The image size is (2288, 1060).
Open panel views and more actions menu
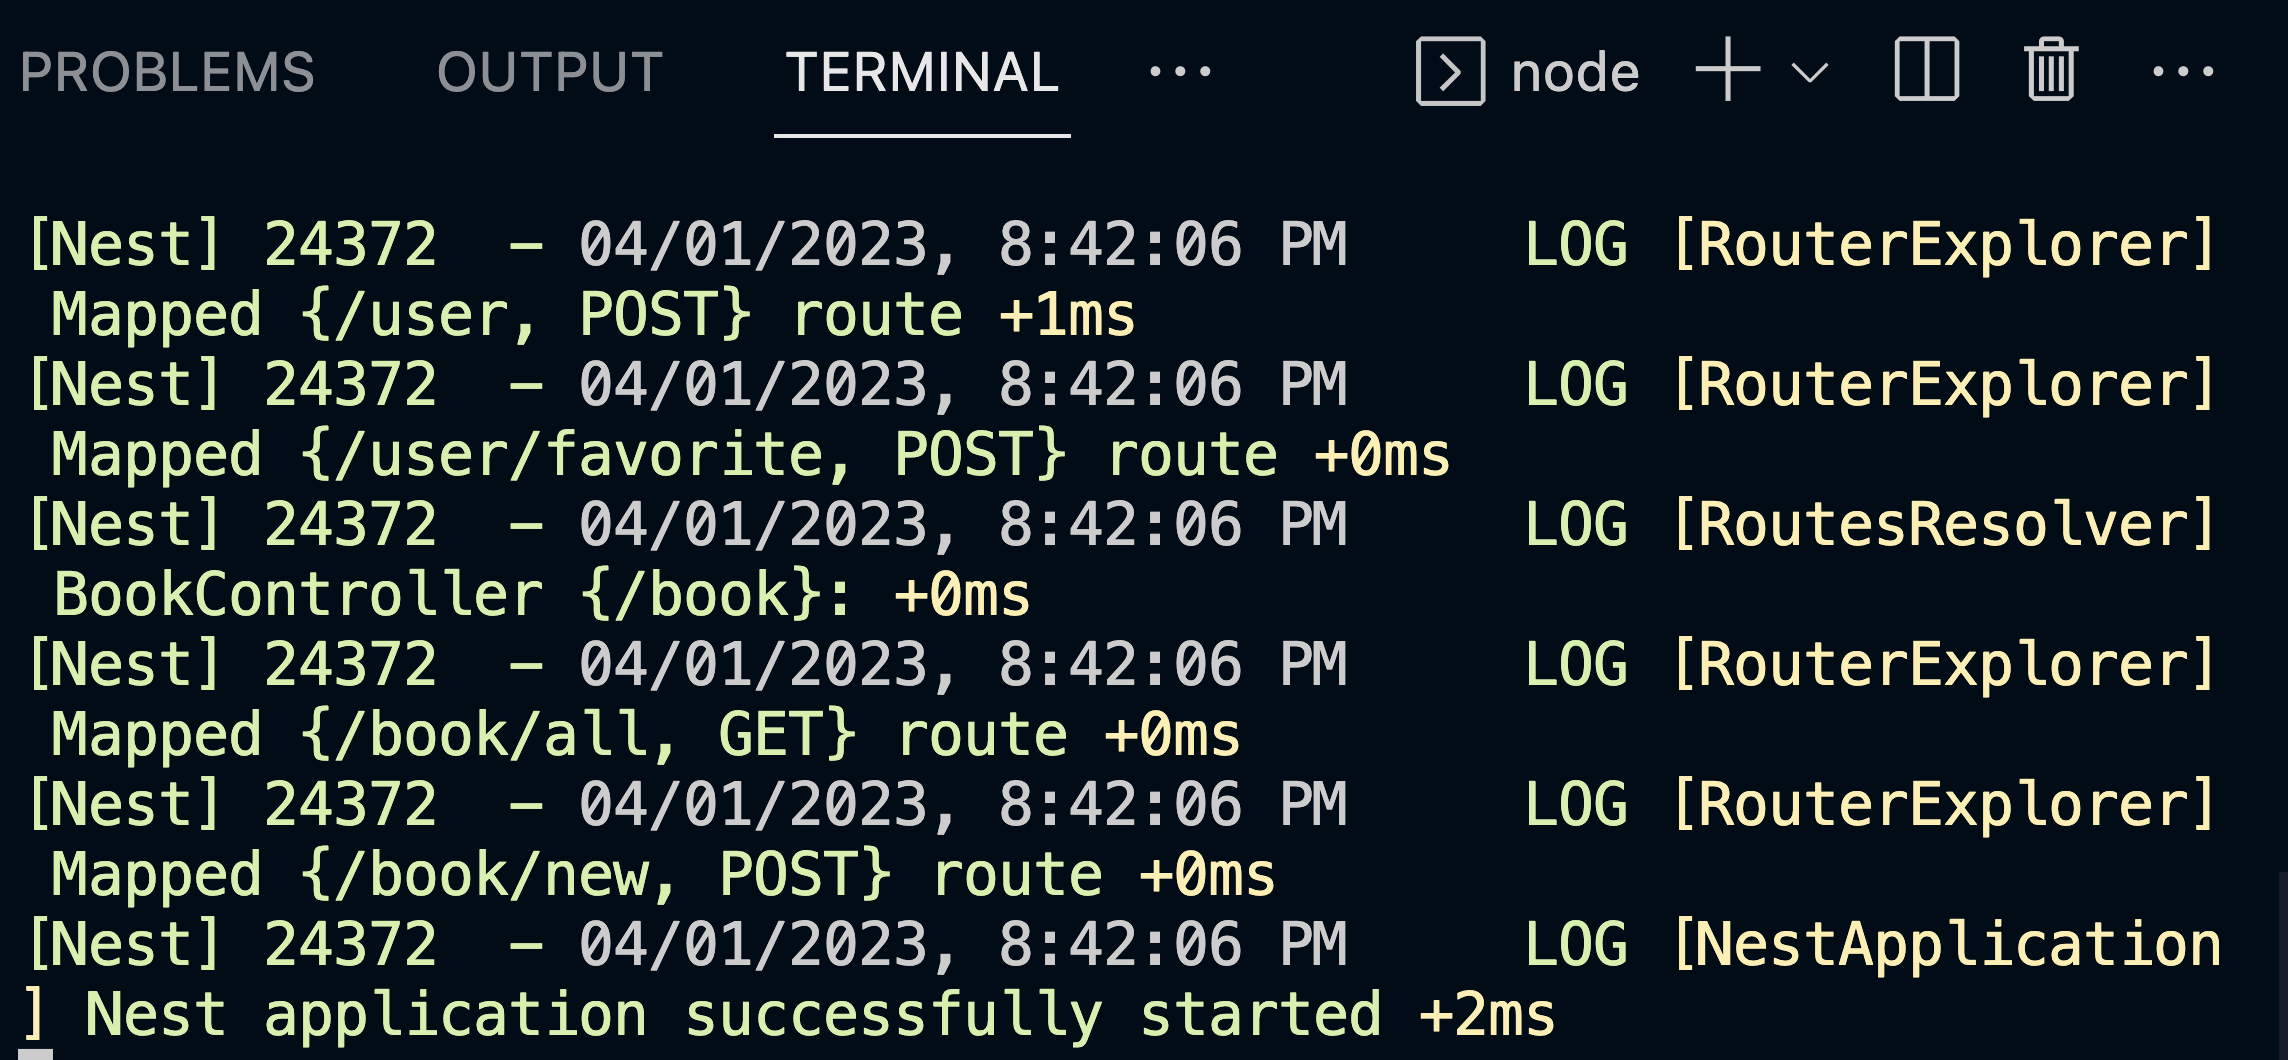coord(2183,71)
